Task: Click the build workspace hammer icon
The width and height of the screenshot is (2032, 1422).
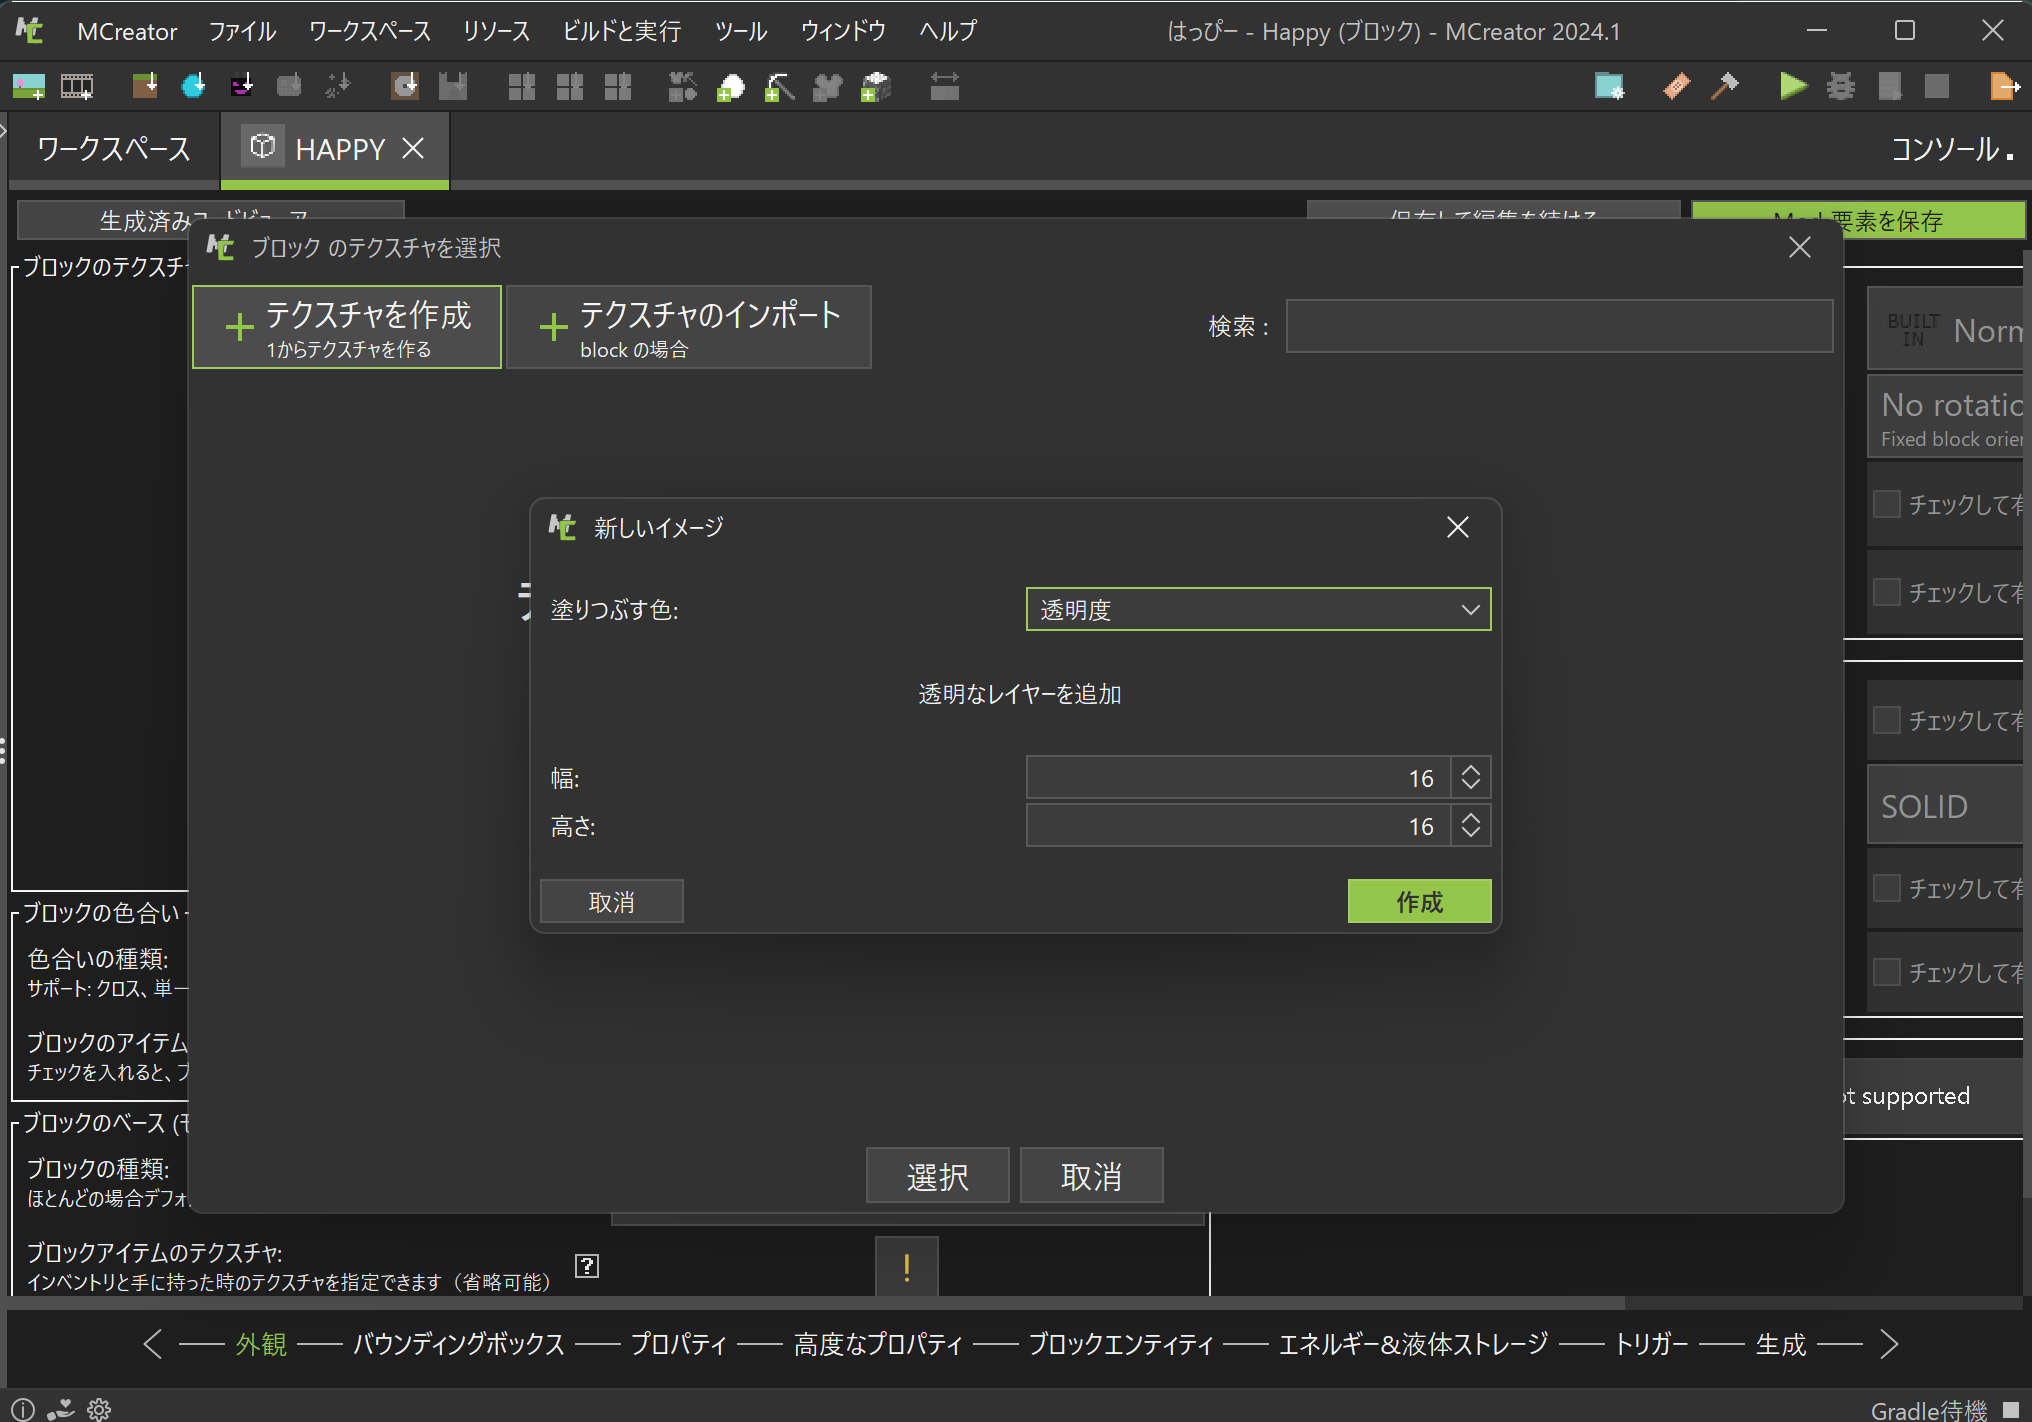Action: pos(1725,86)
